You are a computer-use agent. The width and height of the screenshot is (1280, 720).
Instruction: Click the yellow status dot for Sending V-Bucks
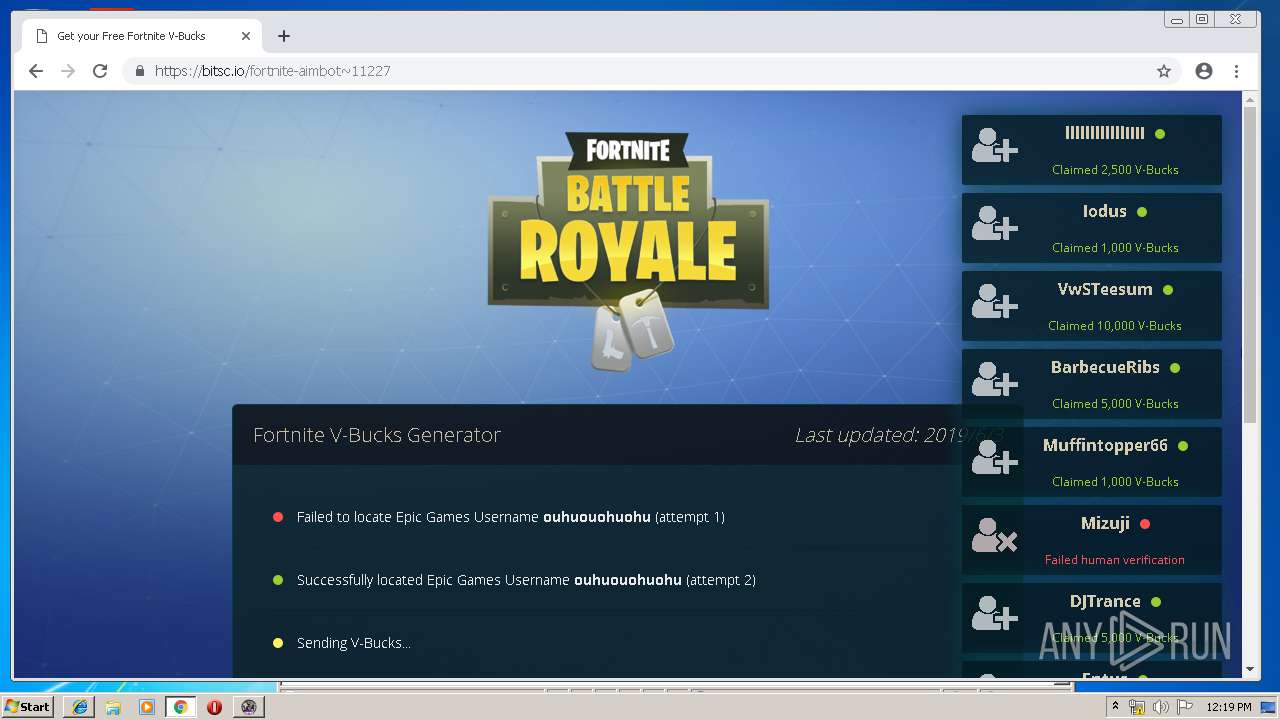pos(278,643)
